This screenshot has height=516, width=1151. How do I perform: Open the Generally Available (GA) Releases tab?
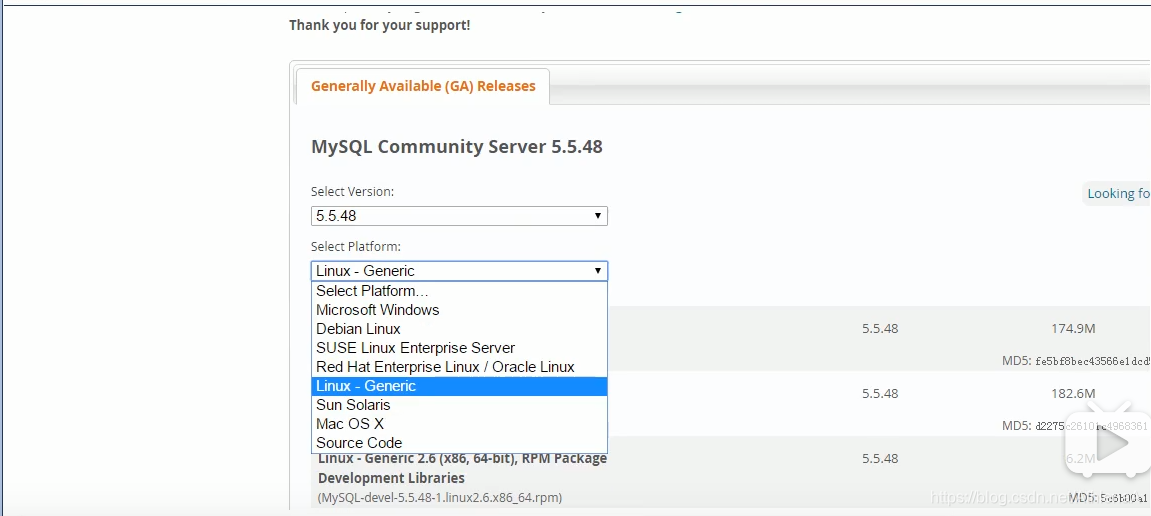pos(423,86)
